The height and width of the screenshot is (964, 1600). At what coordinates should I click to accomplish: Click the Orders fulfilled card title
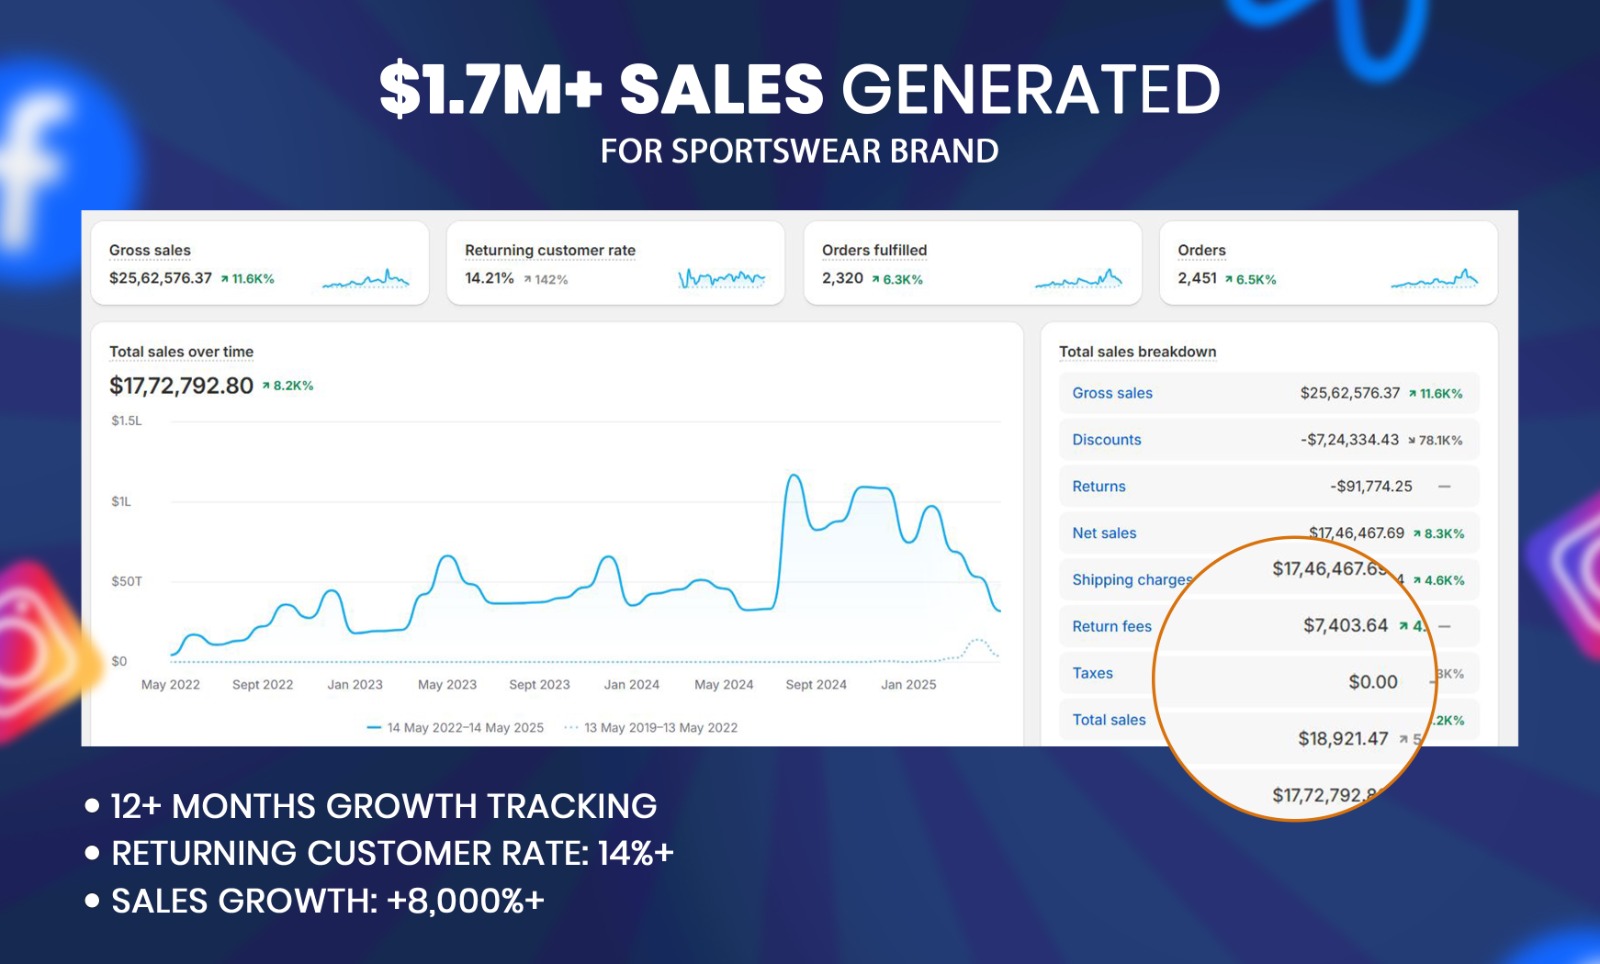(874, 250)
